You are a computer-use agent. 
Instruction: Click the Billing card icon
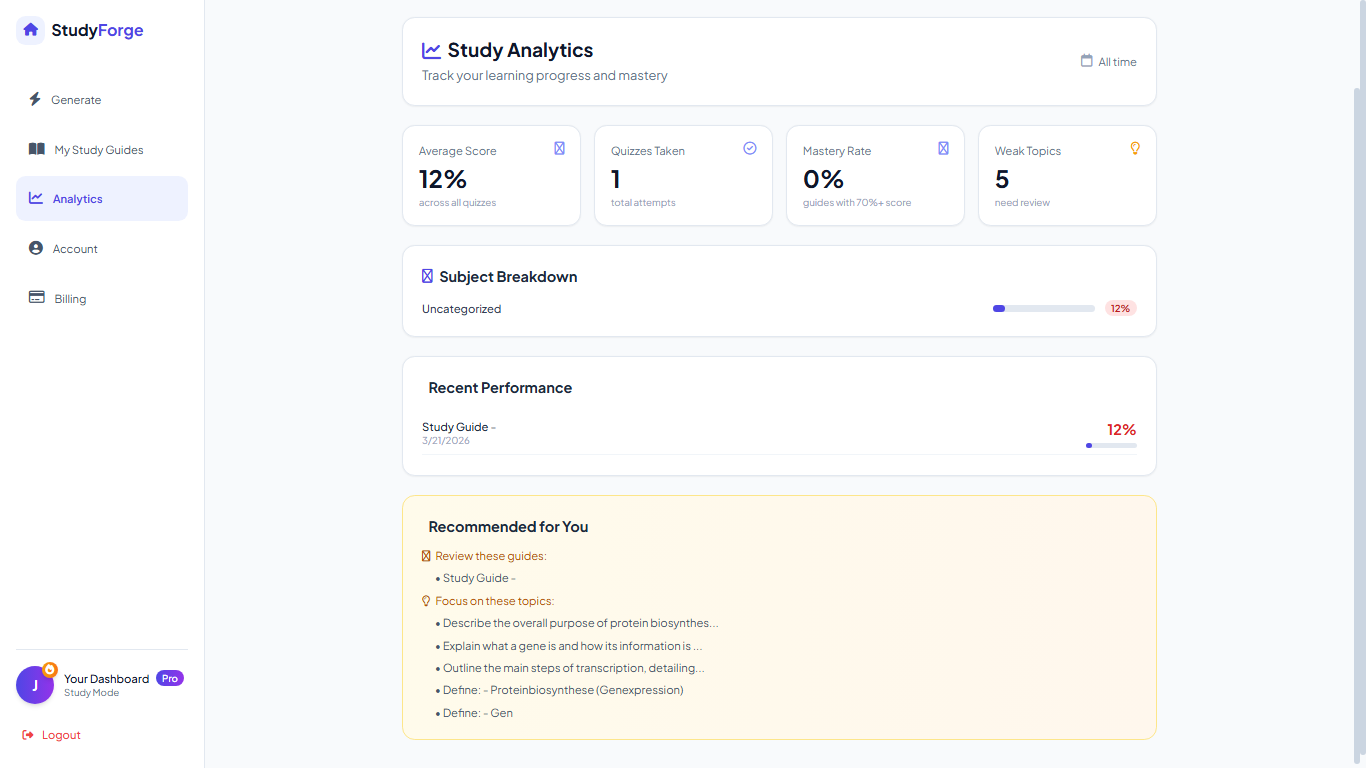point(34,298)
